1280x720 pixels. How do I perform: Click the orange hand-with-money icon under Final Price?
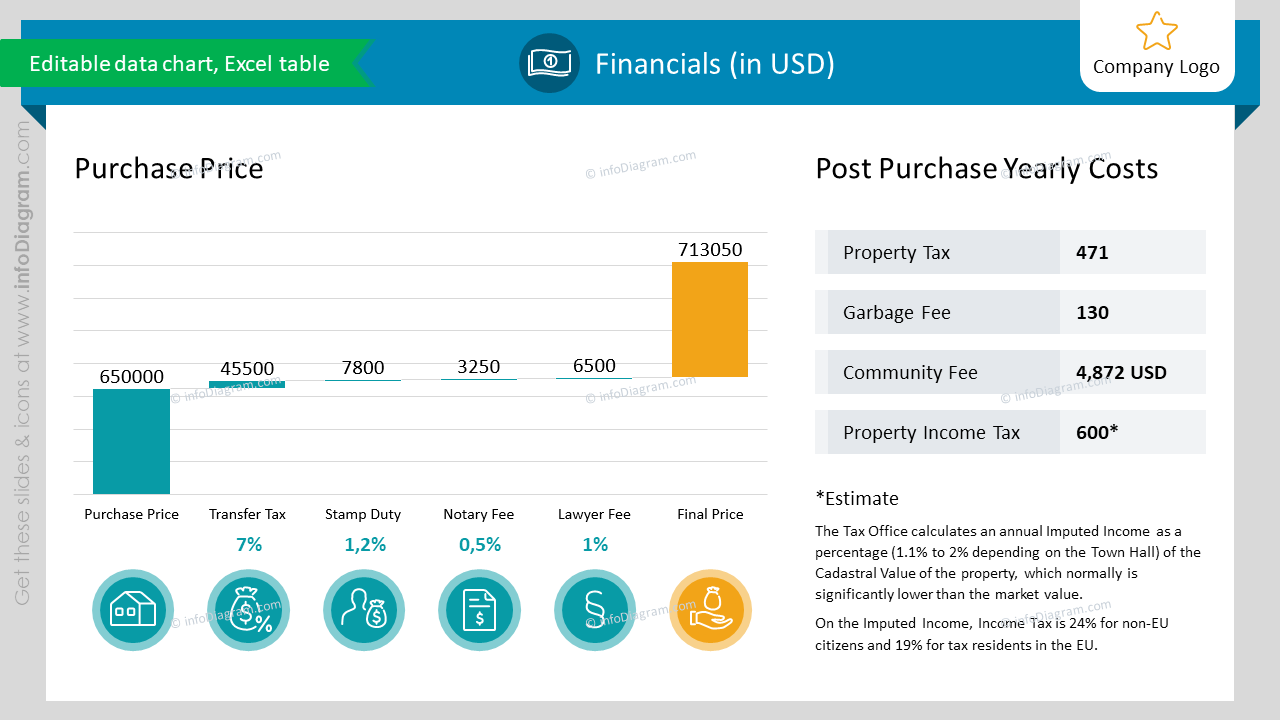pos(710,610)
